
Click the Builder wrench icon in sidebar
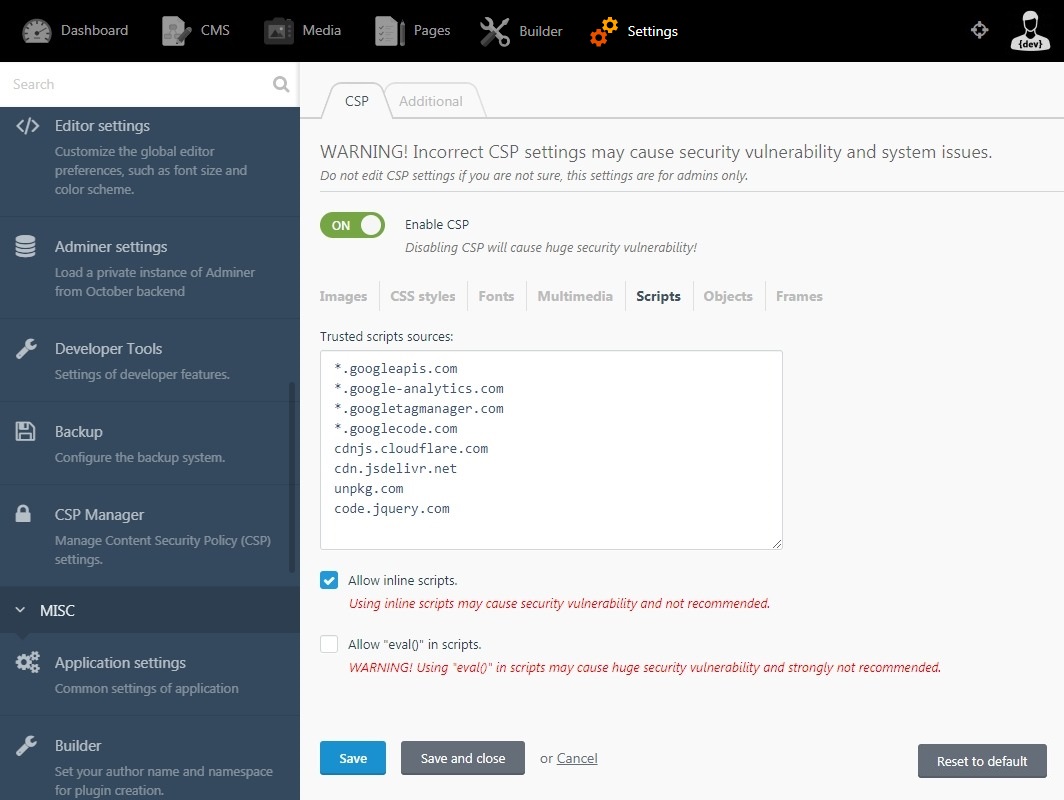tap(26, 746)
